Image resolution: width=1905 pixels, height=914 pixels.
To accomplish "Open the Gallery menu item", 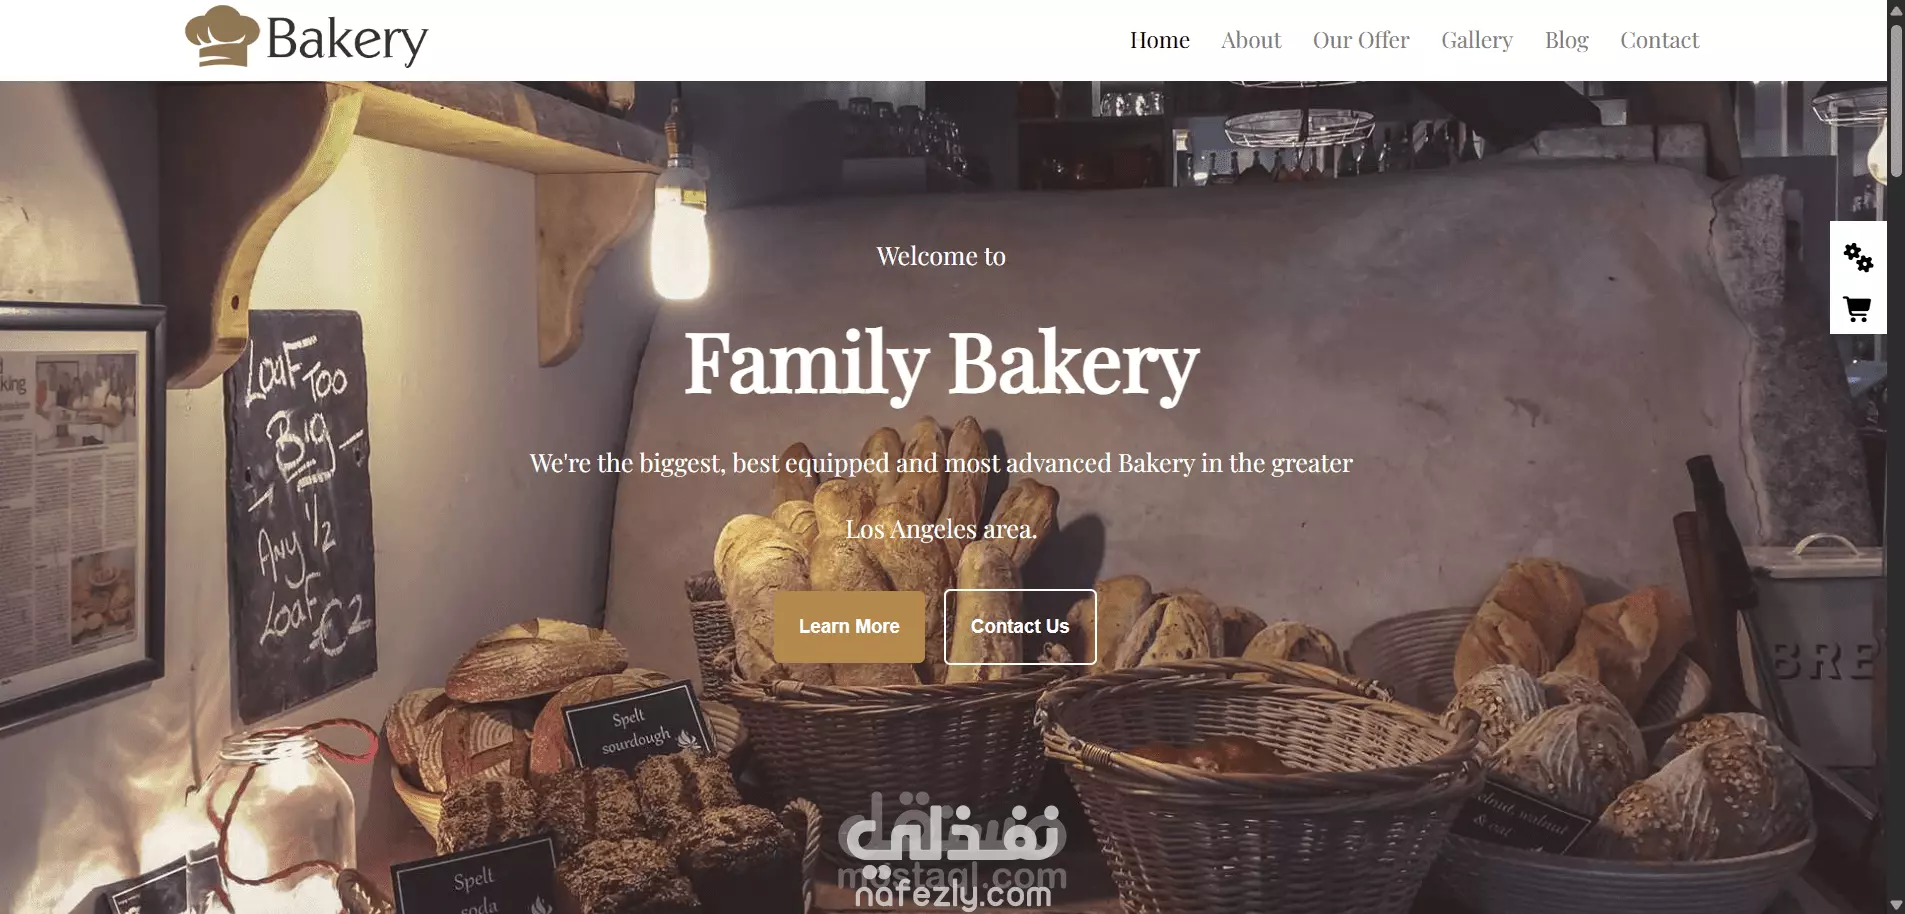I will pos(1477,40).
